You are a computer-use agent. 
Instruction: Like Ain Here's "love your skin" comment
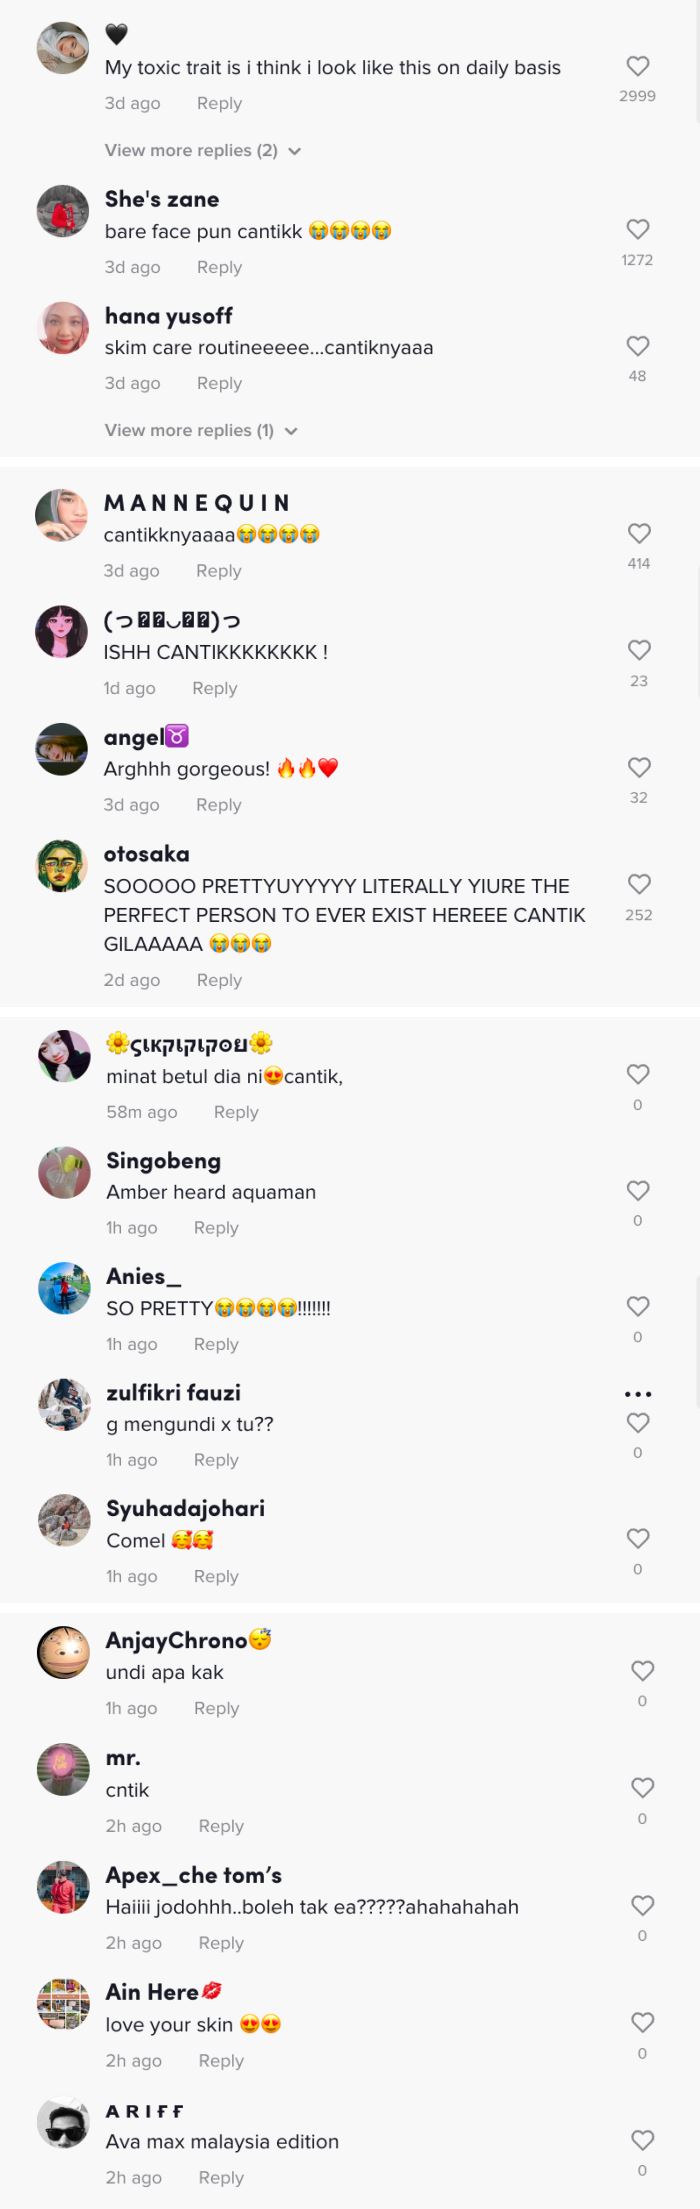[x=643, y=2022]
